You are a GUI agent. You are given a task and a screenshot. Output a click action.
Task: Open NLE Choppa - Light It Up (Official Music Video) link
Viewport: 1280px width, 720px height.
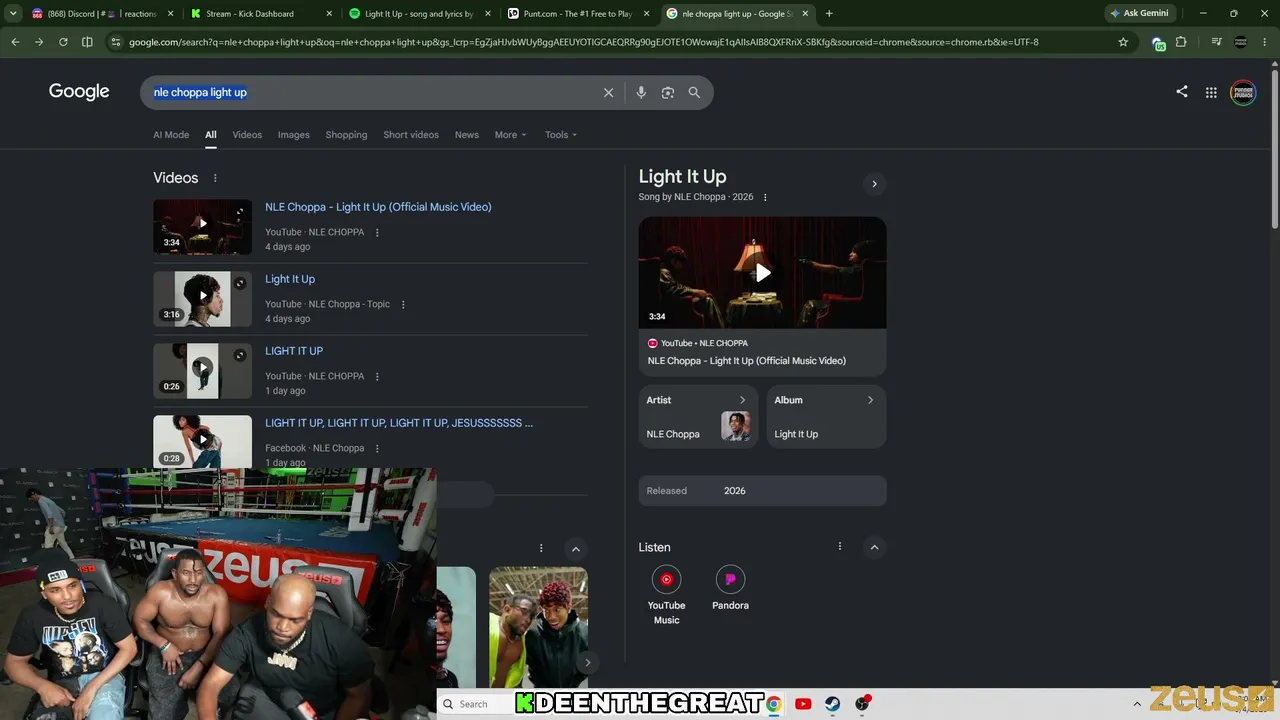[x=378, y=207]
